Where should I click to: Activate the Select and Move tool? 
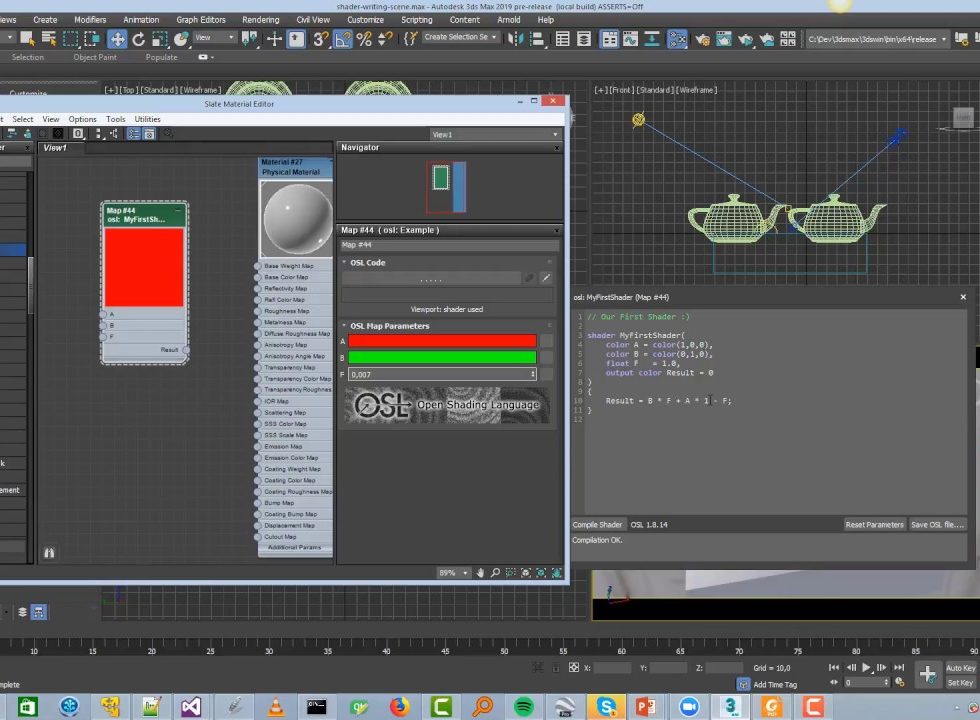tap(117, 39)
